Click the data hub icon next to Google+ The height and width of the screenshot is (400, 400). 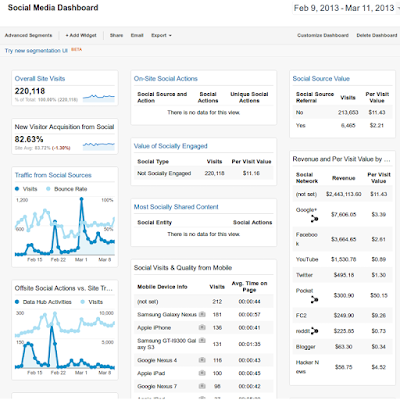click(314, 219)
